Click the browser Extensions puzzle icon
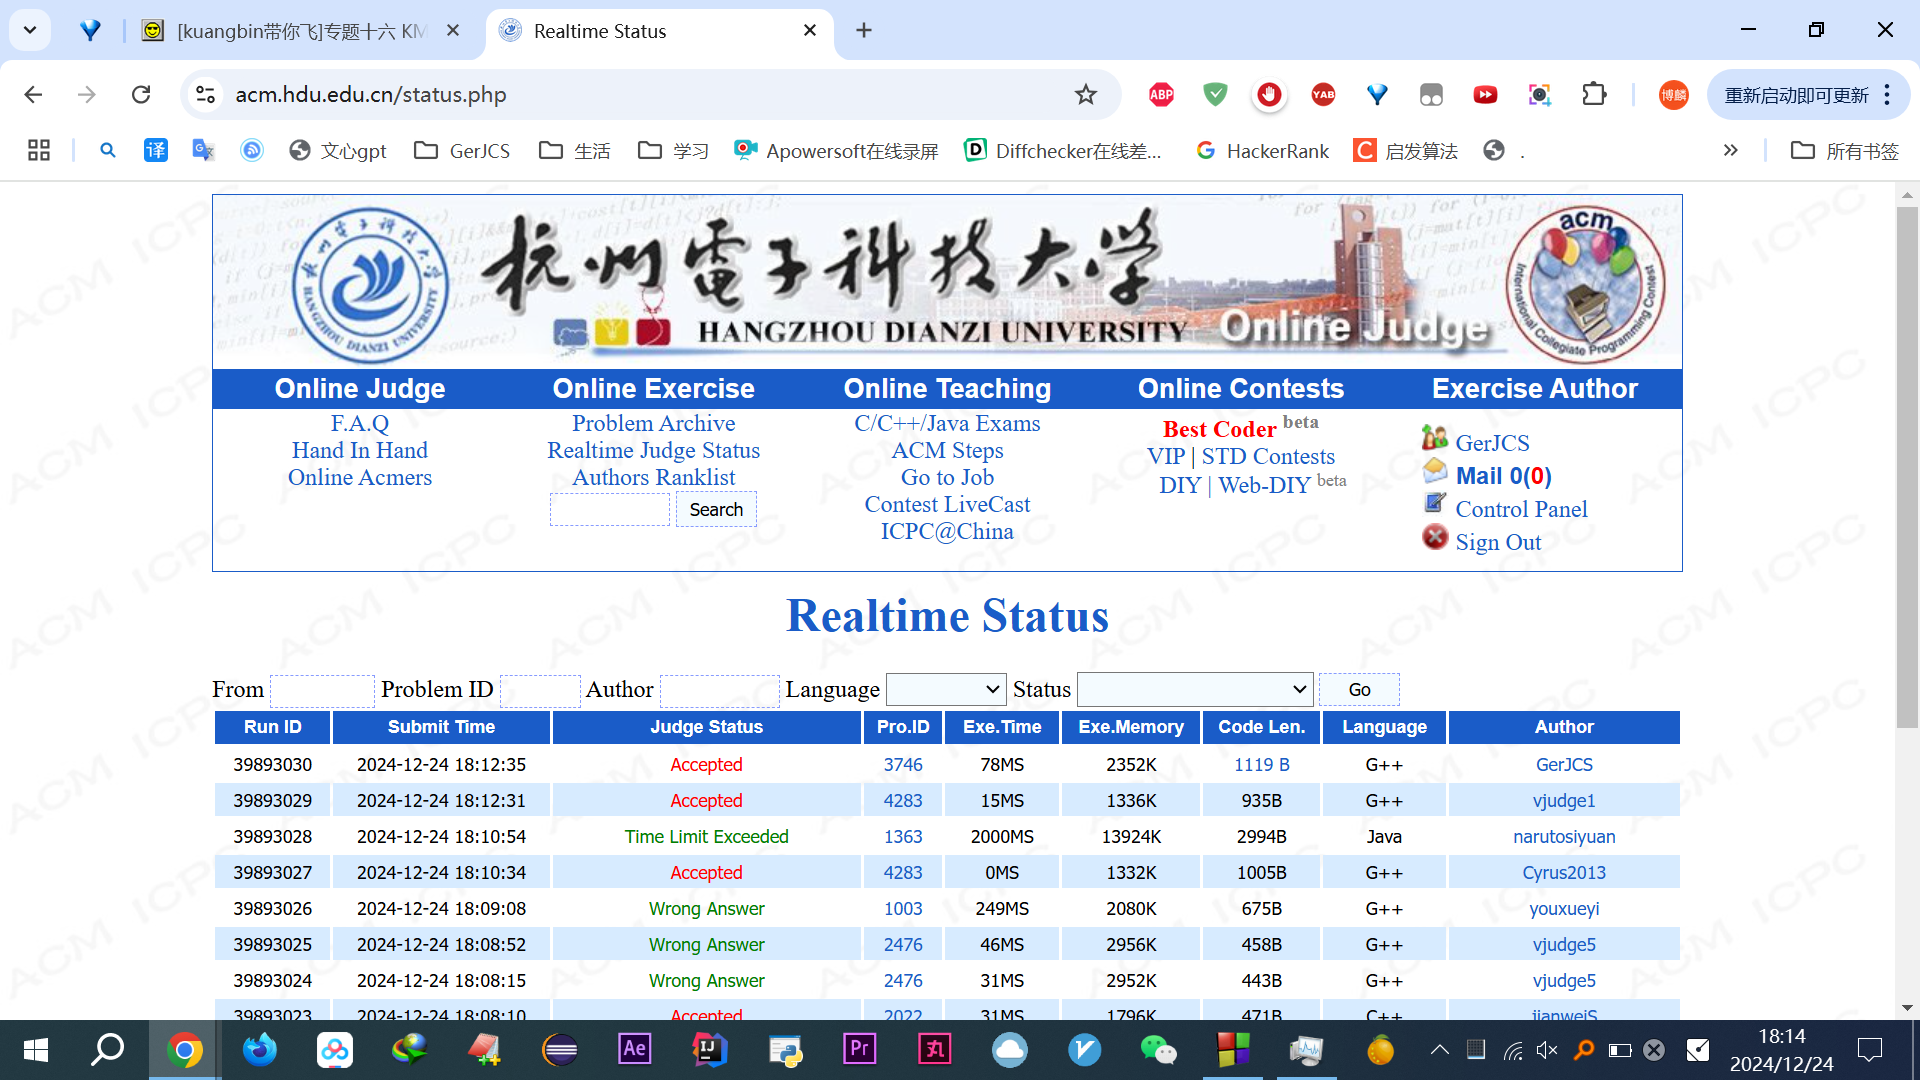This screenshot has height=1080, width=1920. click(x=1594, y=95)
